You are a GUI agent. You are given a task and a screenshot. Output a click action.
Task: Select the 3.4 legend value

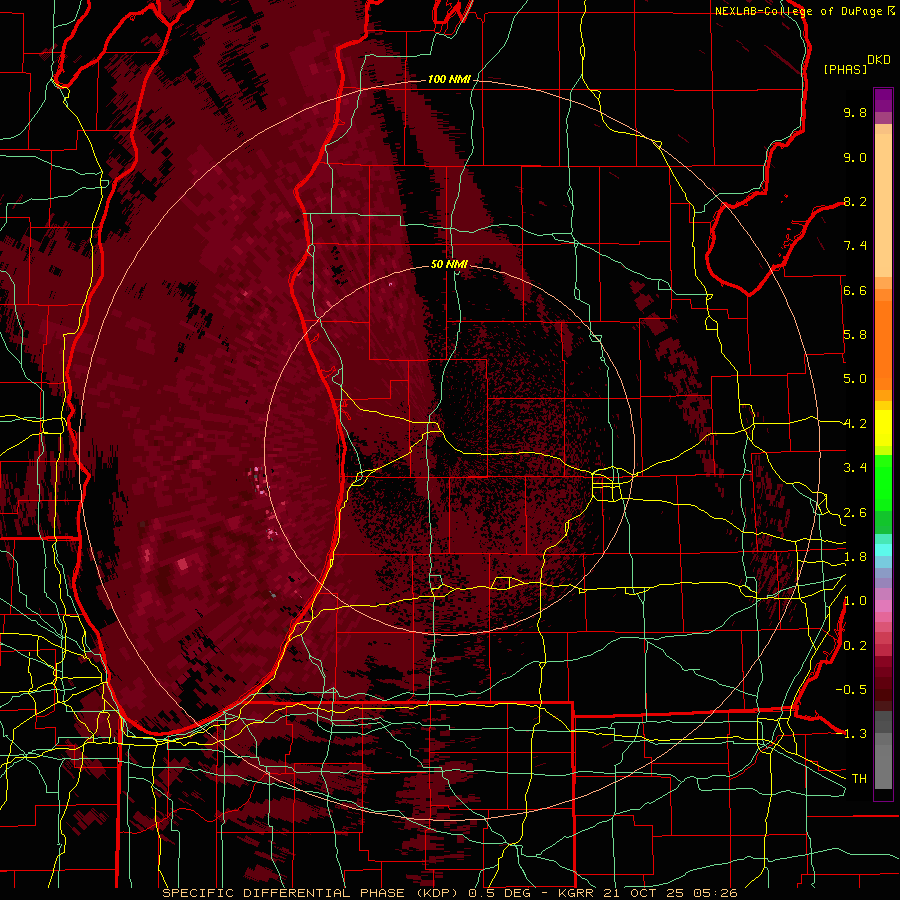pos(855,468)
